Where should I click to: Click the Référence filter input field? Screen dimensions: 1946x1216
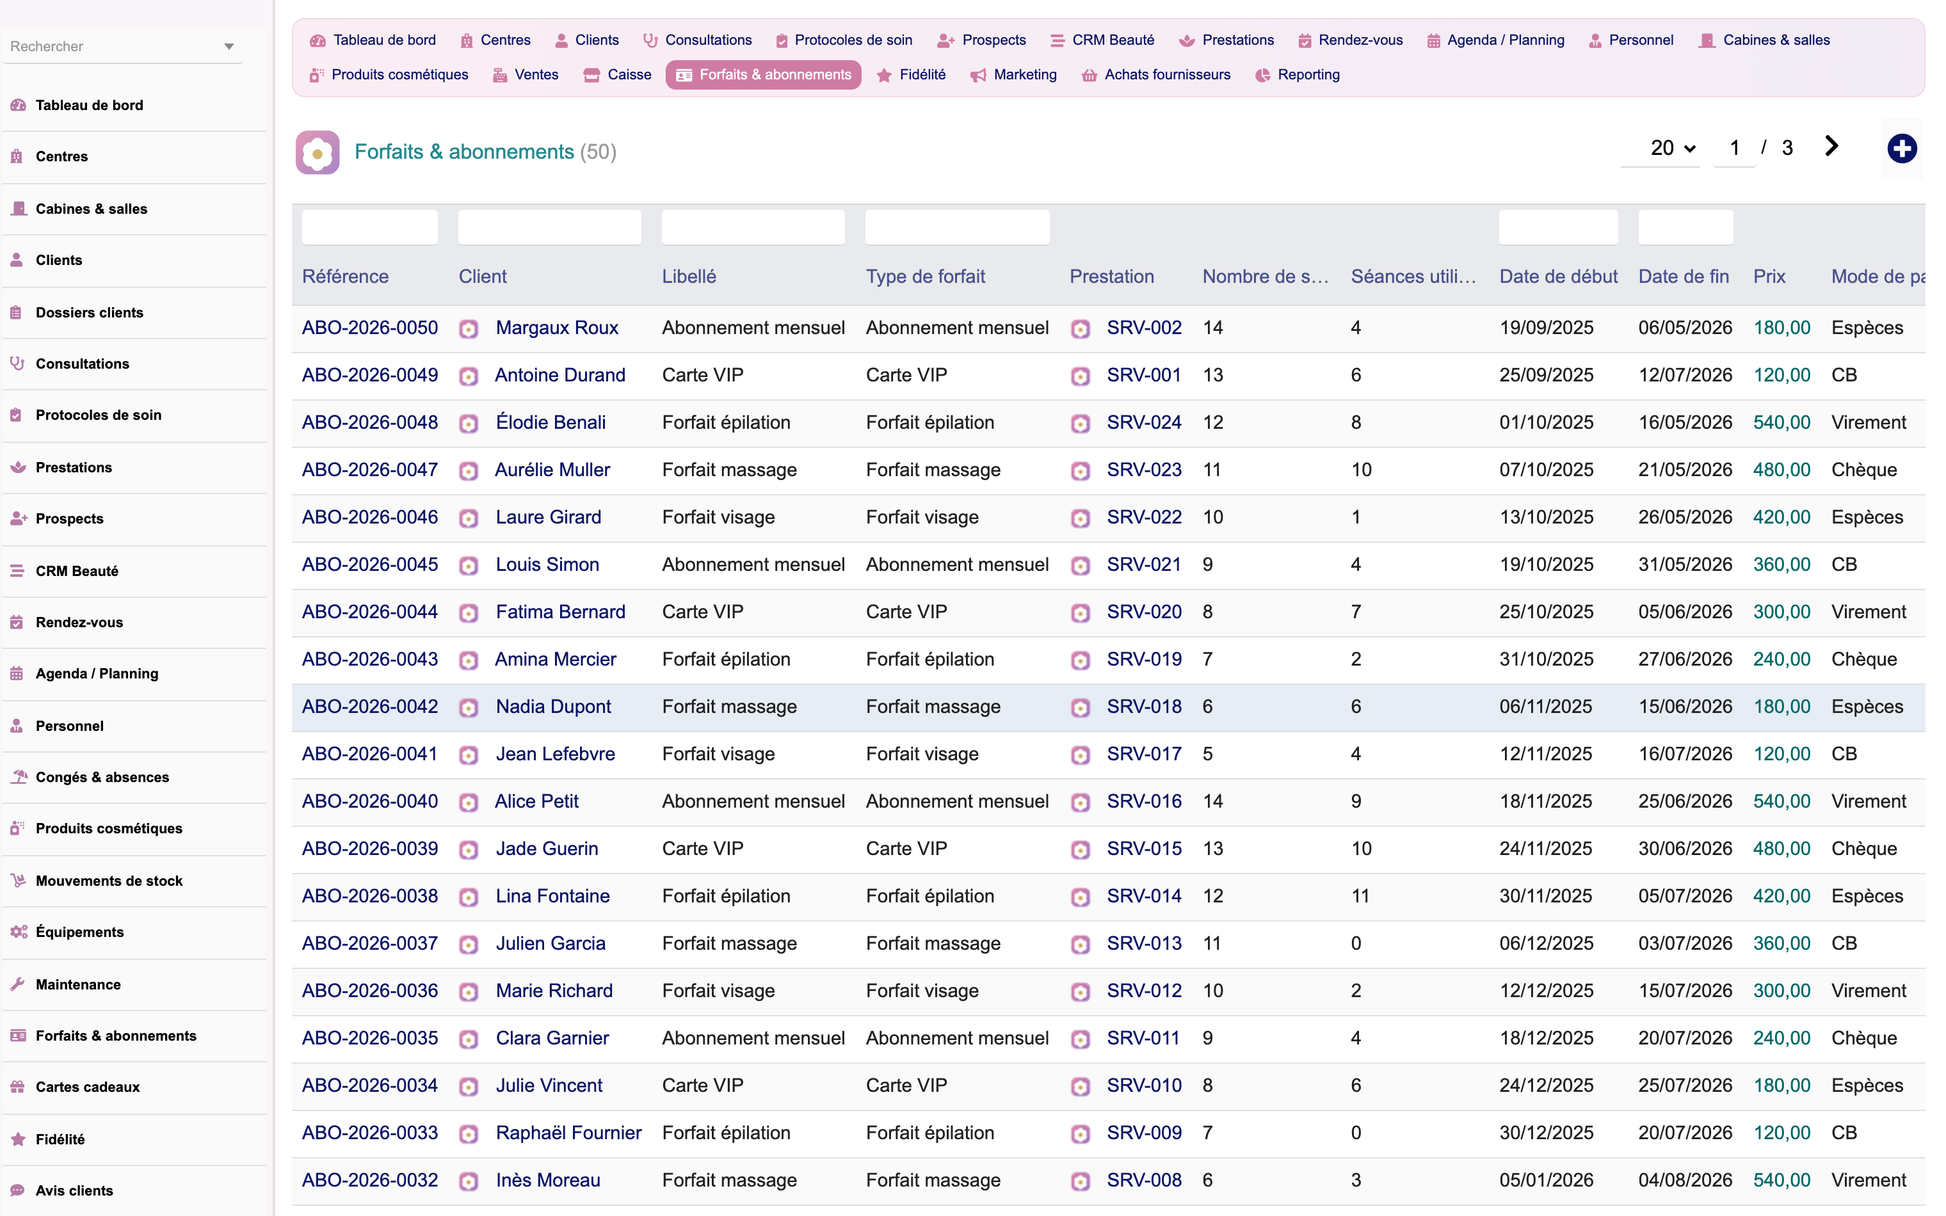pyautogui.click(x=370, y=227)
